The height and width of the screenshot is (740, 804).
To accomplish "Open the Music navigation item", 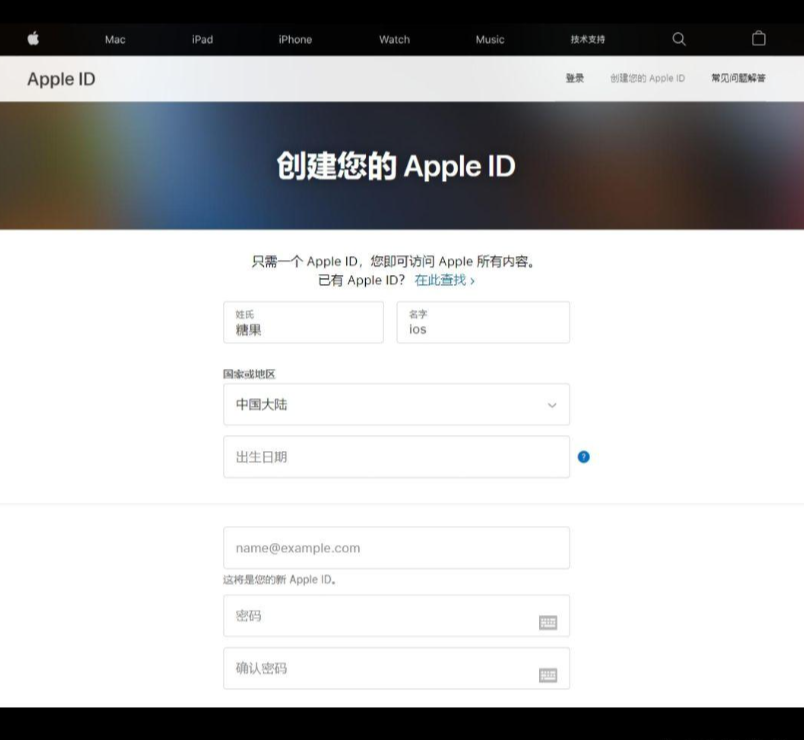I will [x=490, y=40].
